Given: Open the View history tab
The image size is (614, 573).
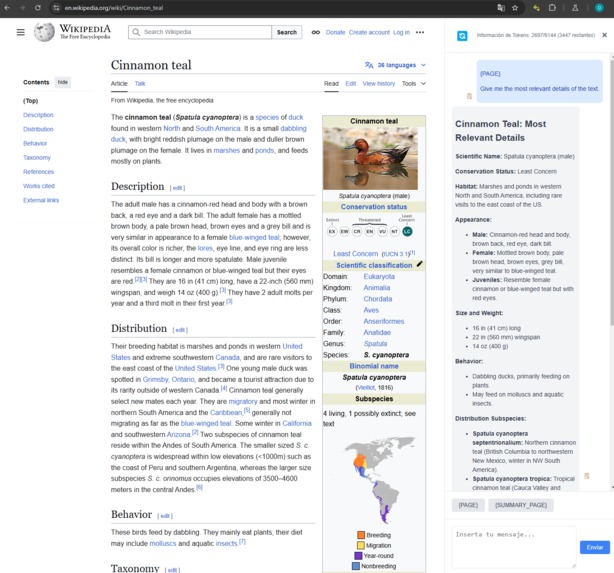Looking at the screenshot, I should [x=379, y=83].
